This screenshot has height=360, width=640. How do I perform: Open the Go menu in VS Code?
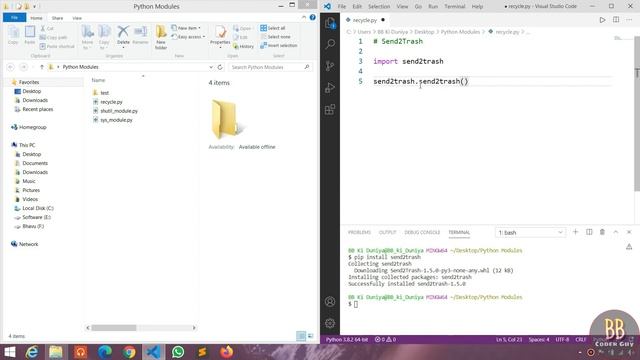pyautogui.click(x=418, y=7)
